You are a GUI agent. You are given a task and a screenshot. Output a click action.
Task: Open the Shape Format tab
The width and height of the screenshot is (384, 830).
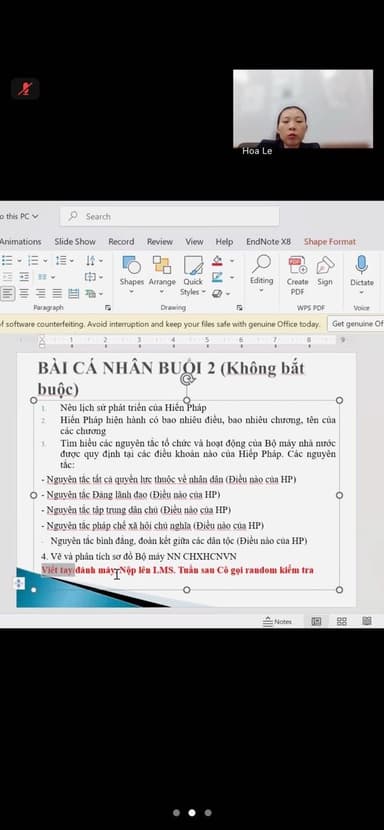[x=329, y=241]
